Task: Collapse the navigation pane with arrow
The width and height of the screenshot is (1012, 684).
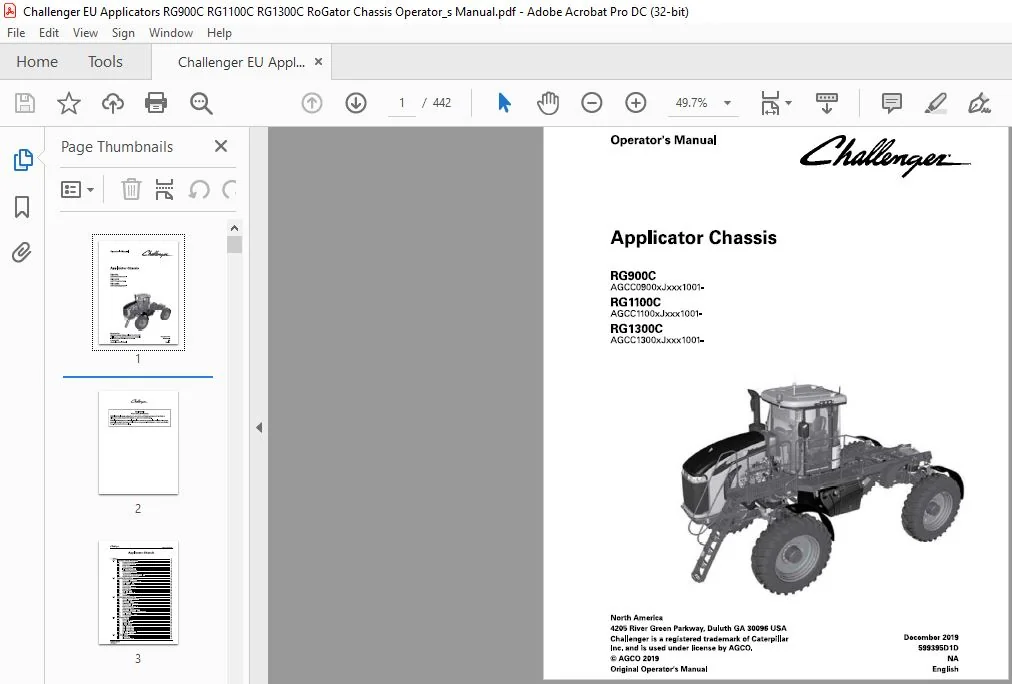Action: (x=259, y=427)
